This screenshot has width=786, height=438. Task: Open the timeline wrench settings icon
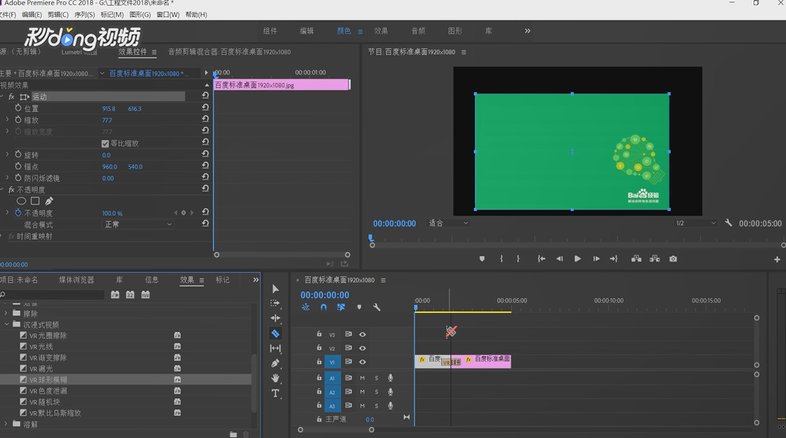pos(376,307)
